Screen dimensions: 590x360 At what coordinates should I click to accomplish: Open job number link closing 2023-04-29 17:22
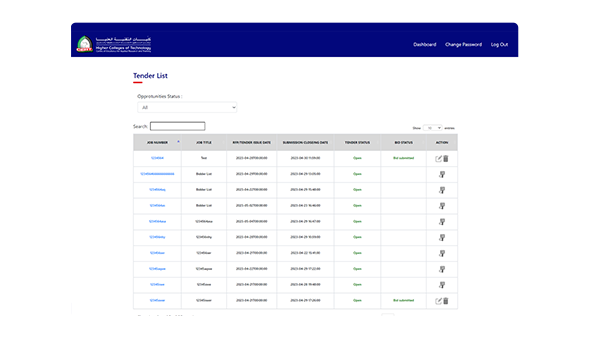click(157, 269)
